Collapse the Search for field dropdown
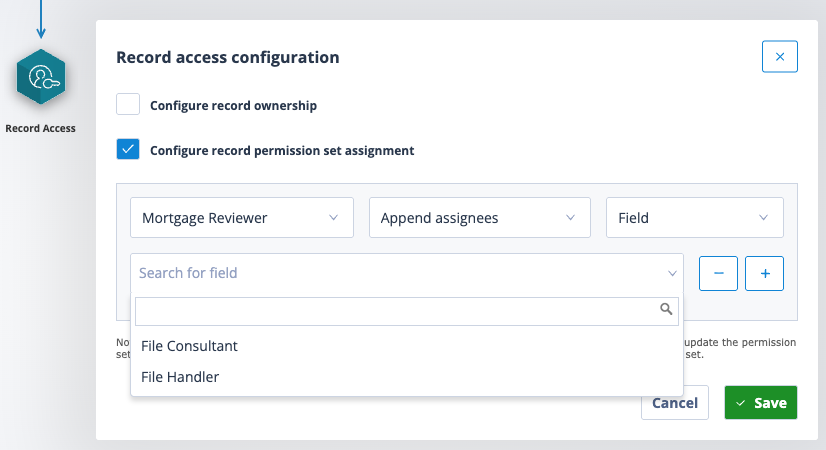Image resolution: width=826 pixels, height=450 pixels. (x=407, y=273)
